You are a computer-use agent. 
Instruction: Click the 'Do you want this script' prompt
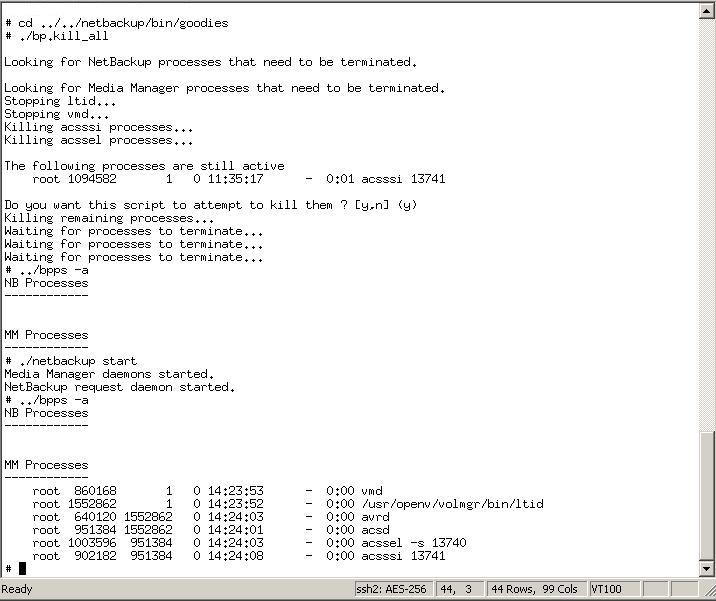[211, 205]
